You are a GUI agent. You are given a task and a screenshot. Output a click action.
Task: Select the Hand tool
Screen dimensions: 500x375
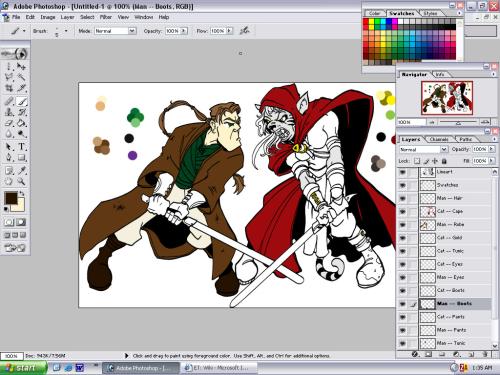9,182
